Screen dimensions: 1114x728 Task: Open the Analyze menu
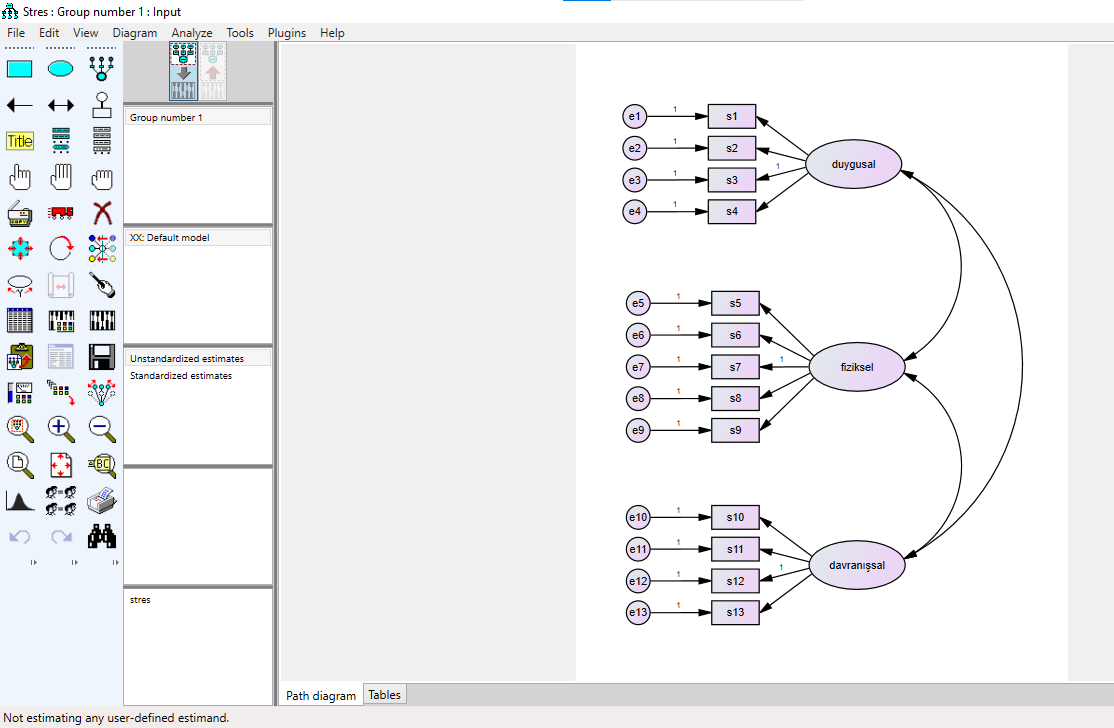click(192, 33)
